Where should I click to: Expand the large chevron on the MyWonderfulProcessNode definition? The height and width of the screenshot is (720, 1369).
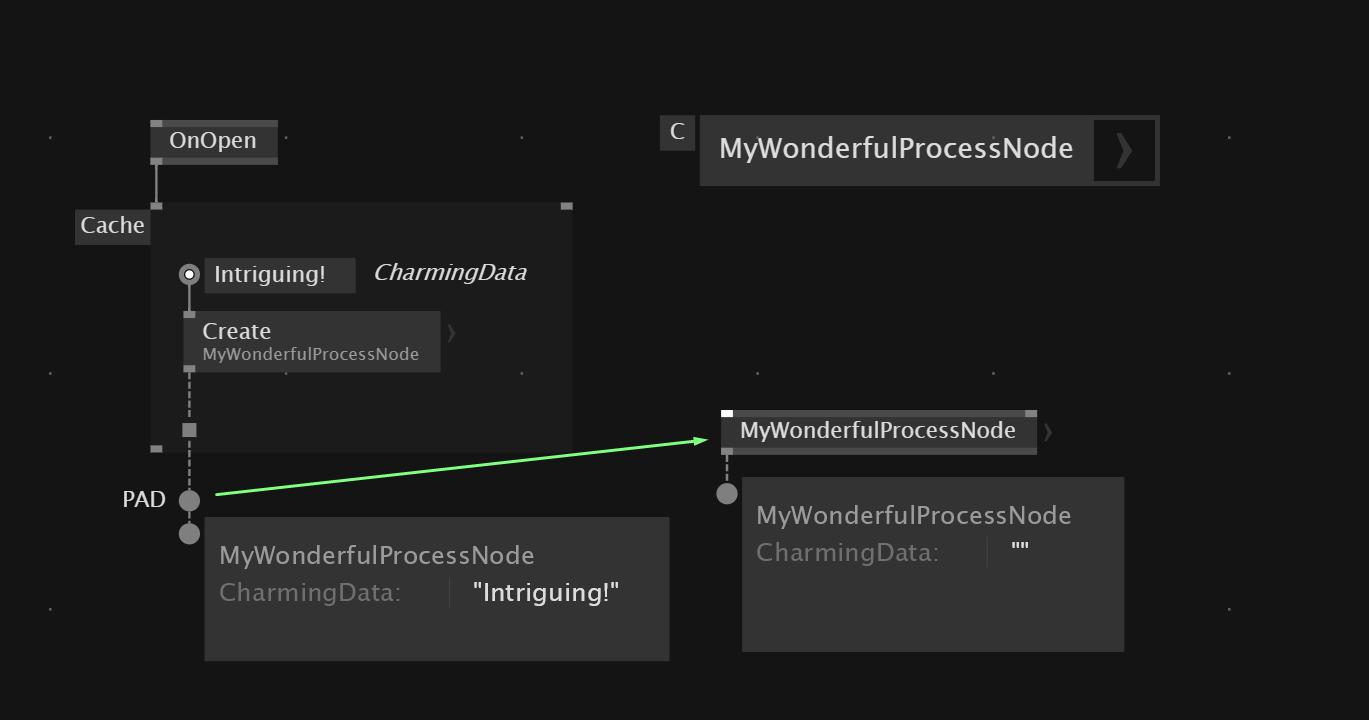[x=1125, y=150]
